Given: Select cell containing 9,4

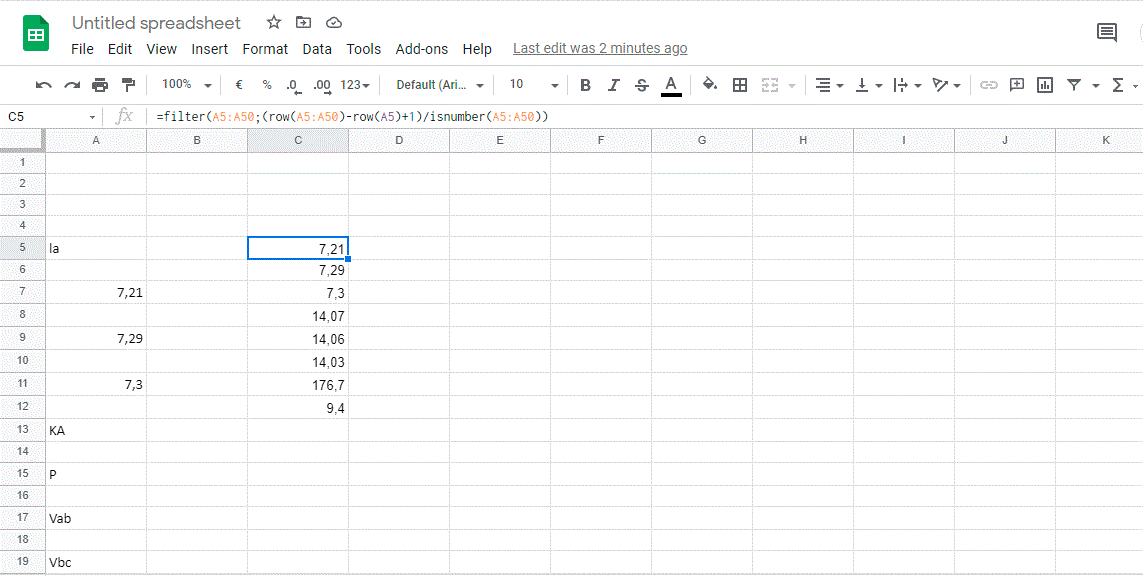Looking at the screenshot, I should 298,408.
